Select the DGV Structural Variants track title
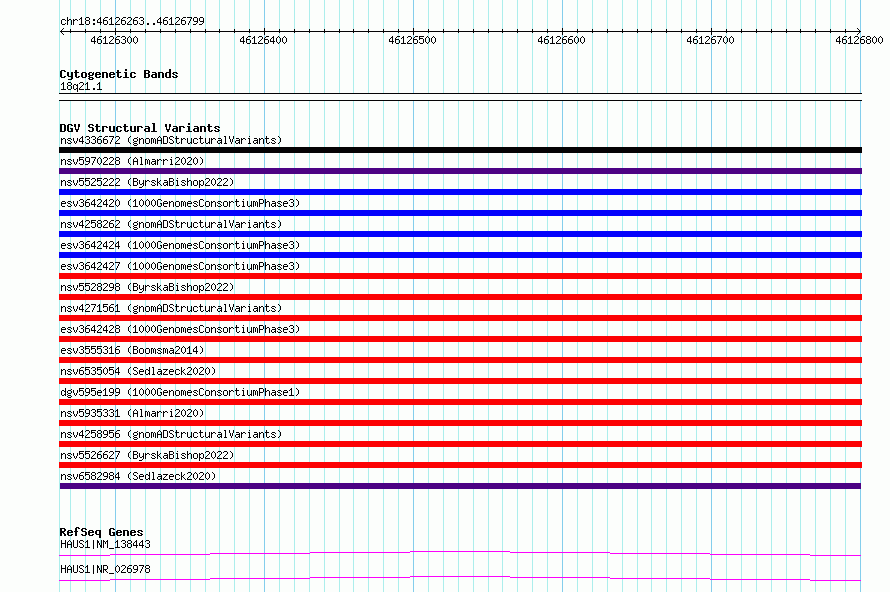The image size is (890, 592). [140, 128]
